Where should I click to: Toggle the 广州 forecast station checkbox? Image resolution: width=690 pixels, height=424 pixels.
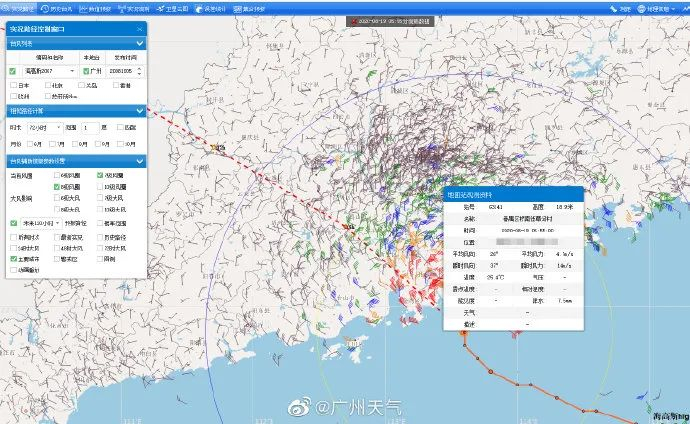click(84, 72)
